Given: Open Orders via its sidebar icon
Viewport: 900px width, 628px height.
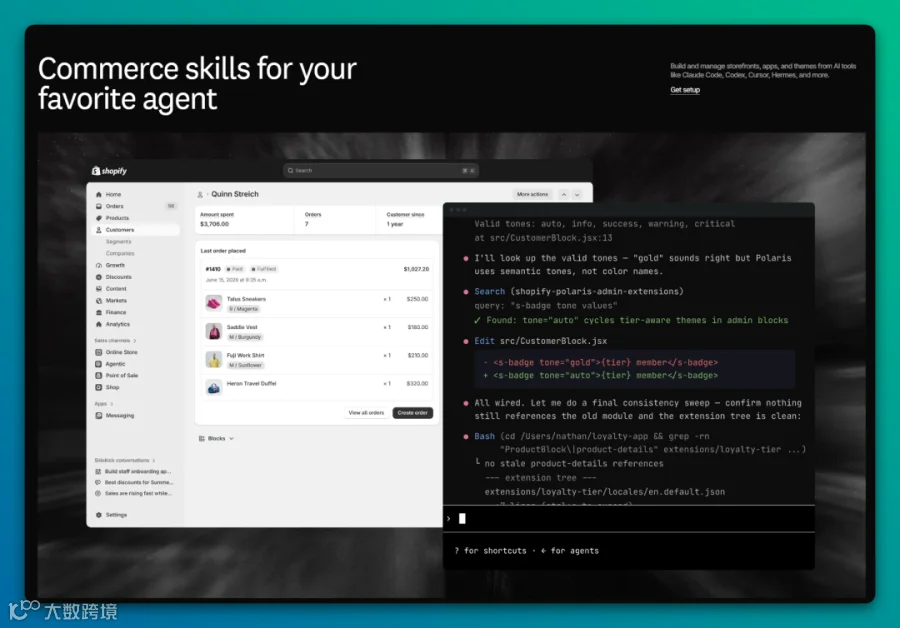Looking at the screenshot, I should (x=99, y=206).
